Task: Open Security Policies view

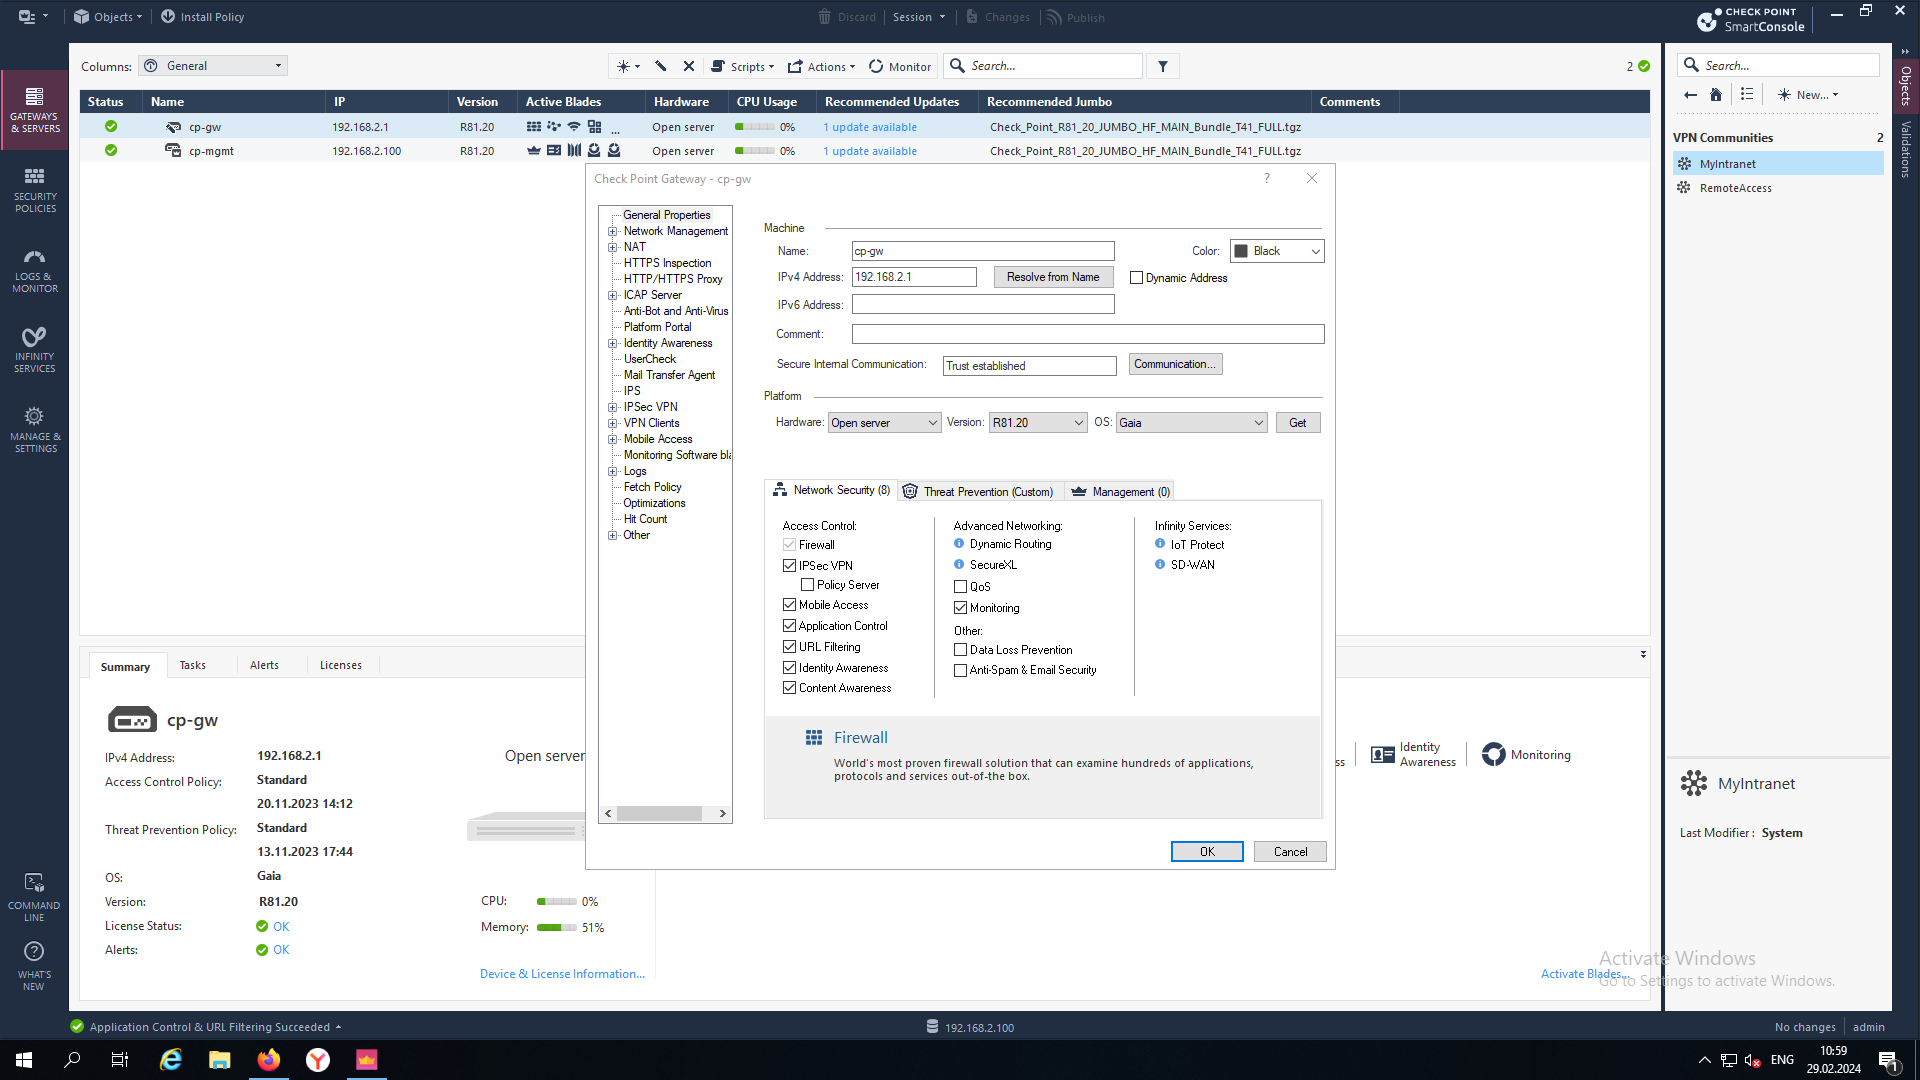Action: 35,190
